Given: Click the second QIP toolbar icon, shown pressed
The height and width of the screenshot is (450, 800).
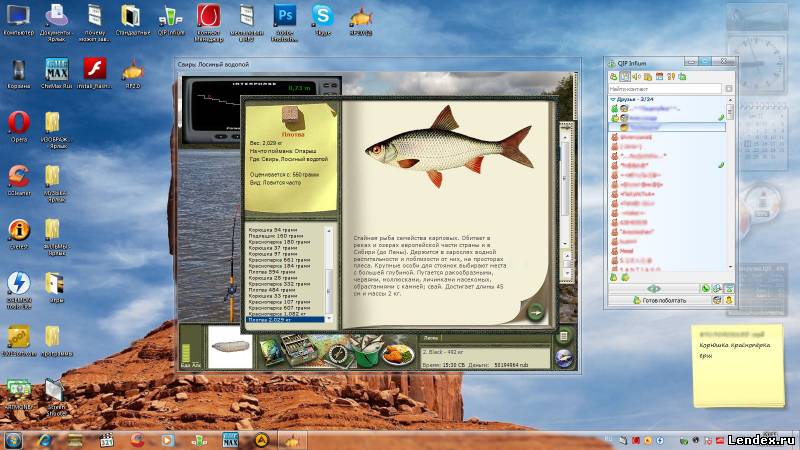Looking at the screenshot, I should tap(624, 77).
